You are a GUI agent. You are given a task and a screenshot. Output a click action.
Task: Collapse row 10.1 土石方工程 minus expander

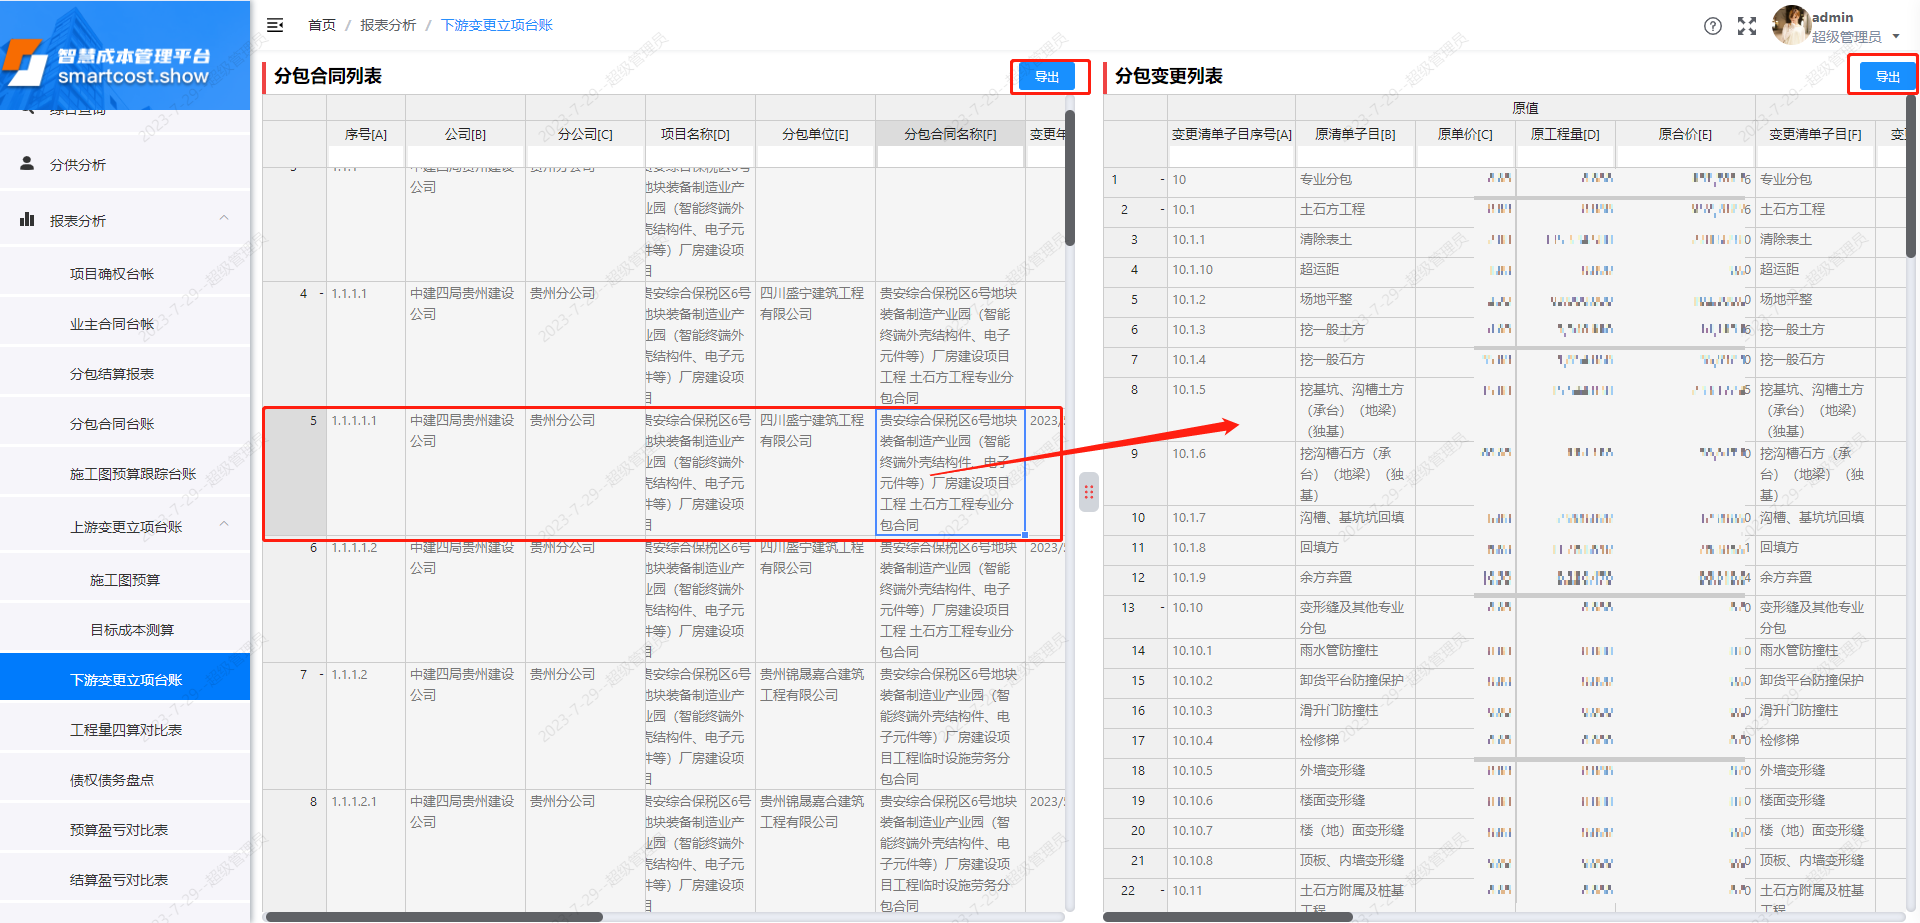click(1160, 210)
